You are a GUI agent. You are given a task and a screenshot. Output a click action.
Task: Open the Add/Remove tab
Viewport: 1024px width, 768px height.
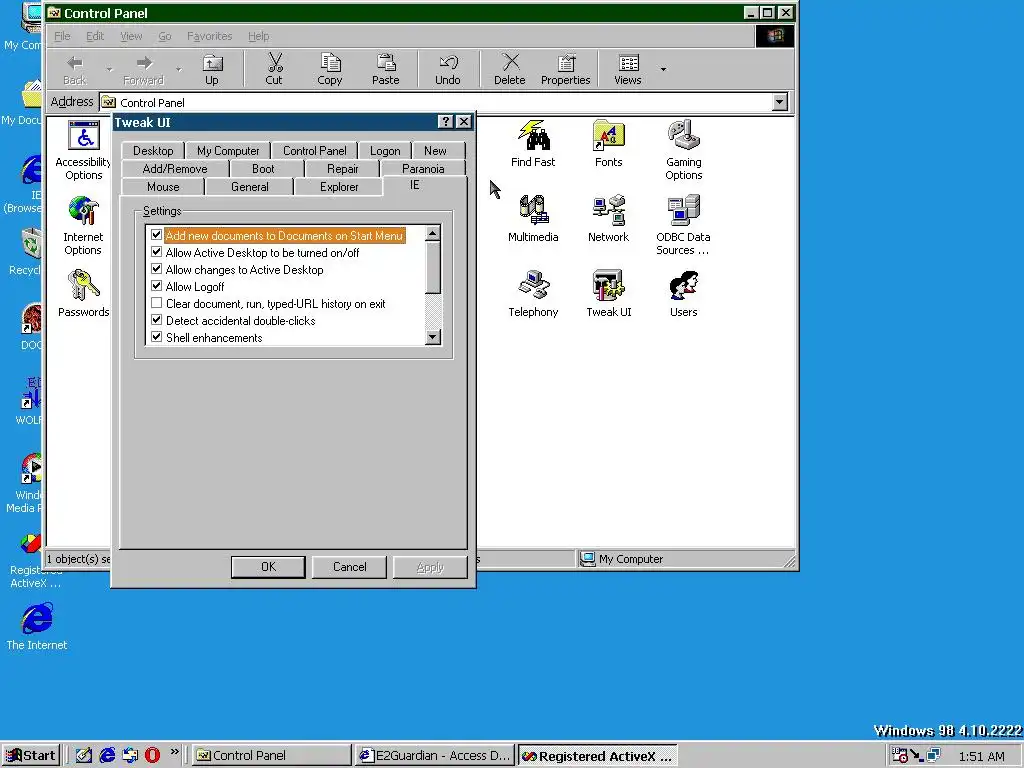(175, 168)
